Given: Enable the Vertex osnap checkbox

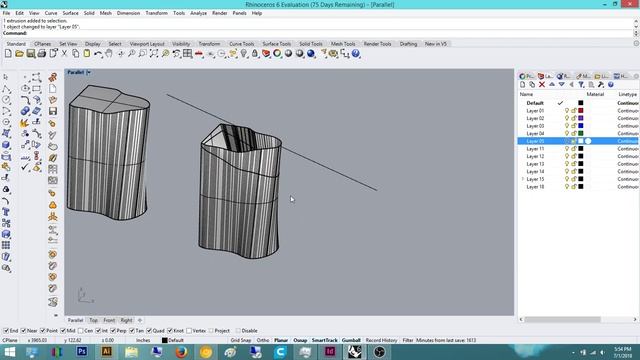Looking at the screenshot, I should [189, 331].
